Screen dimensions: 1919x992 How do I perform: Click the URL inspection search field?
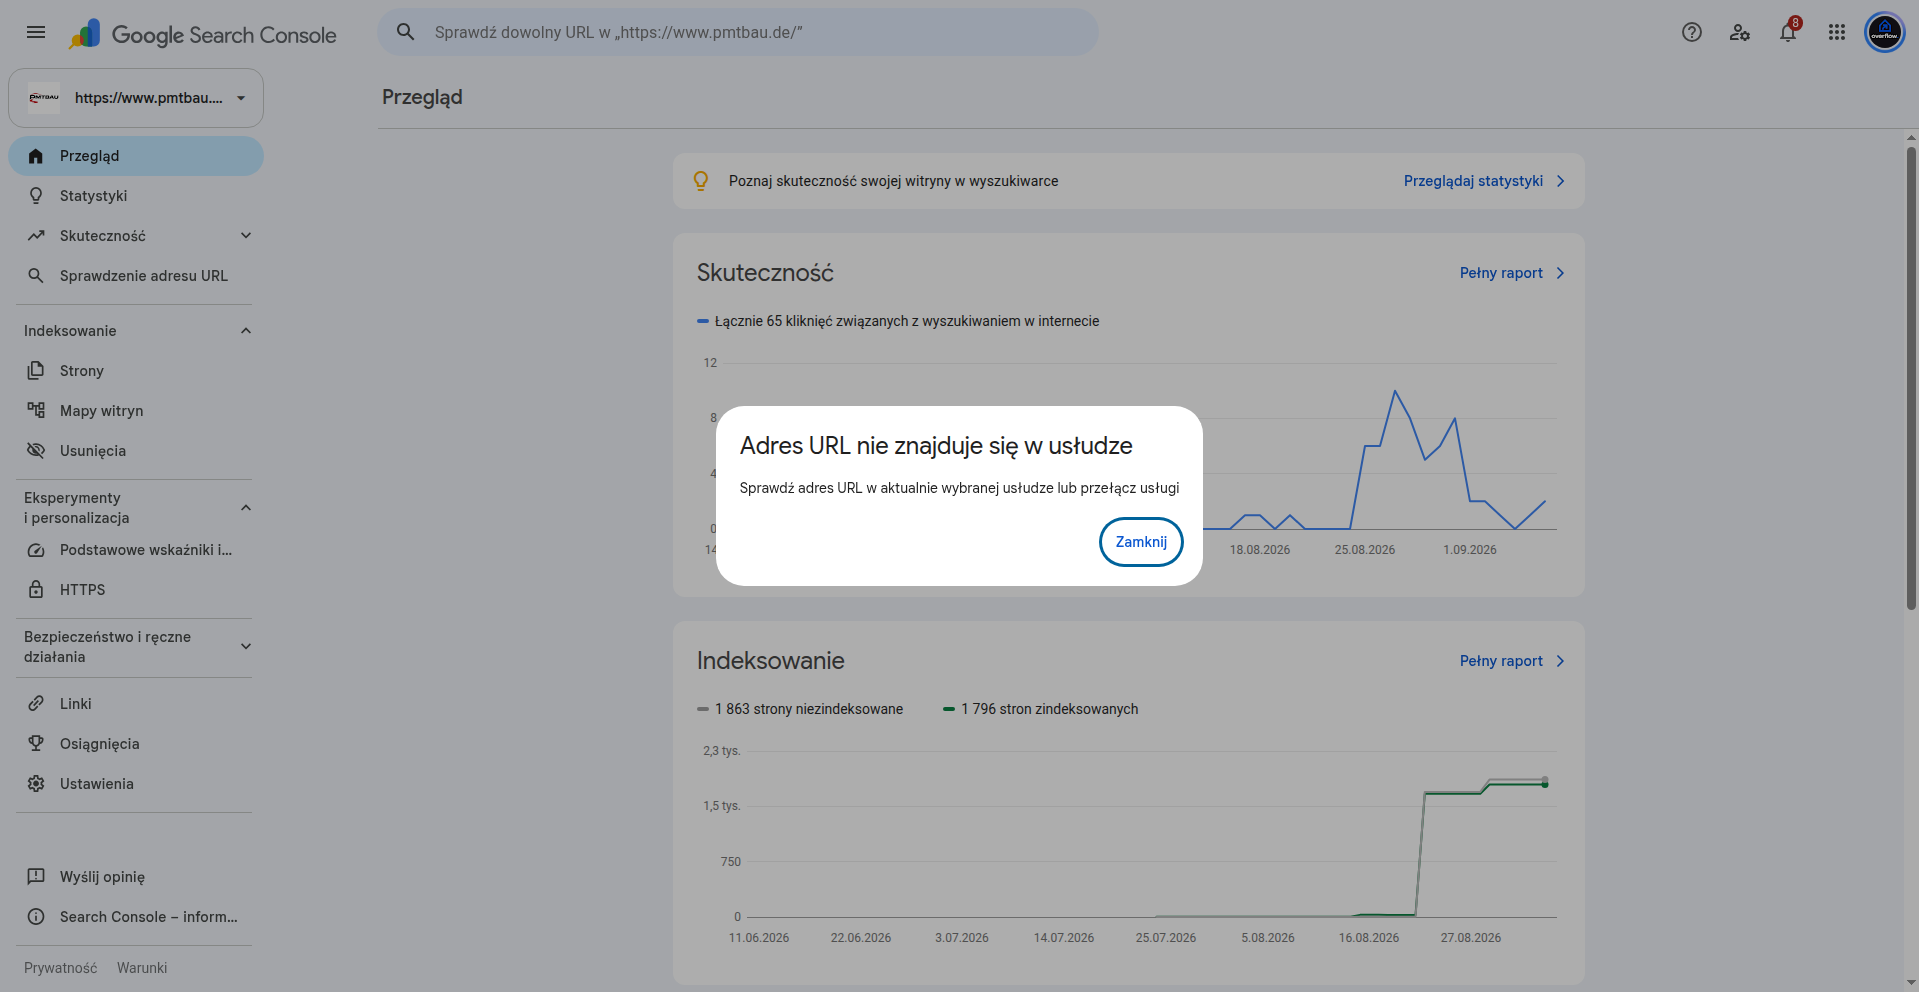pyautogui.click(x=738, y=32)
